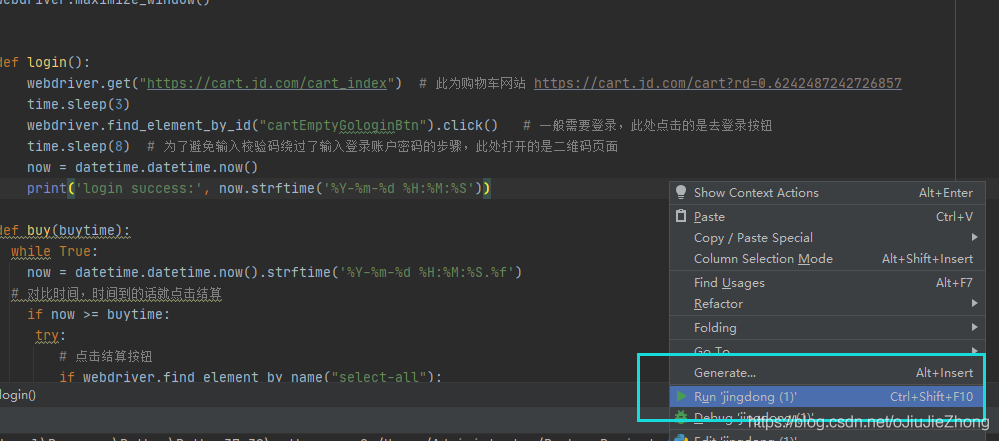Click the clipboard Paste icon
The height and width of the screenshot is (441, 999).
coord(681,216)
